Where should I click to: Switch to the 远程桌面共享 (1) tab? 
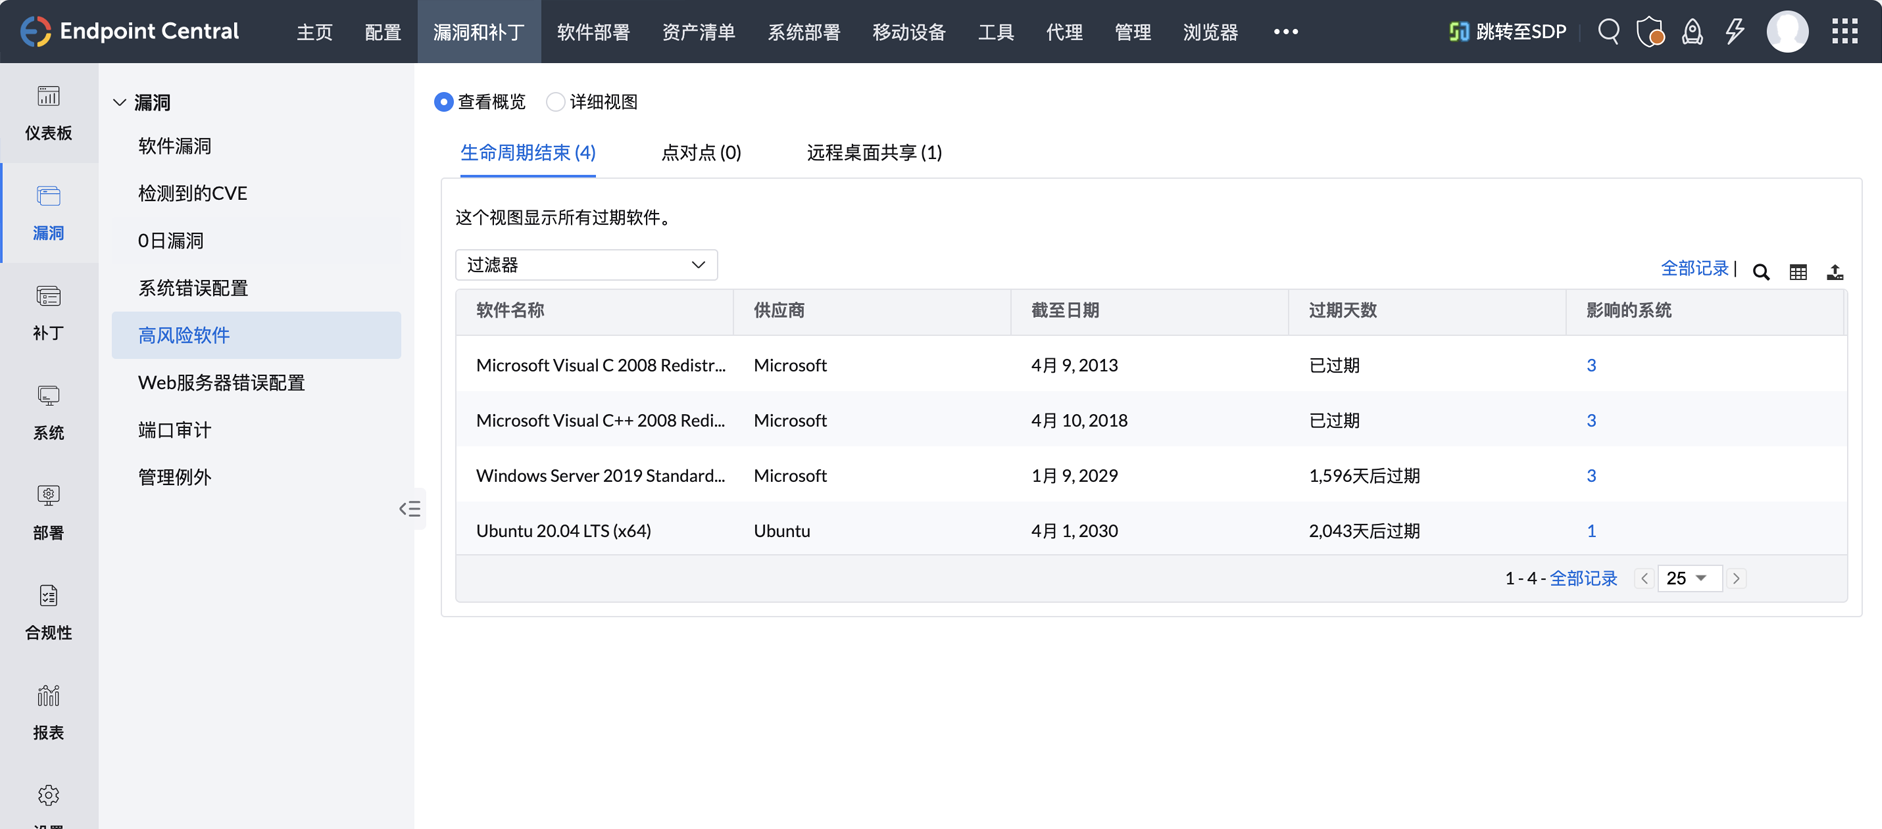[x=874, y=152]
